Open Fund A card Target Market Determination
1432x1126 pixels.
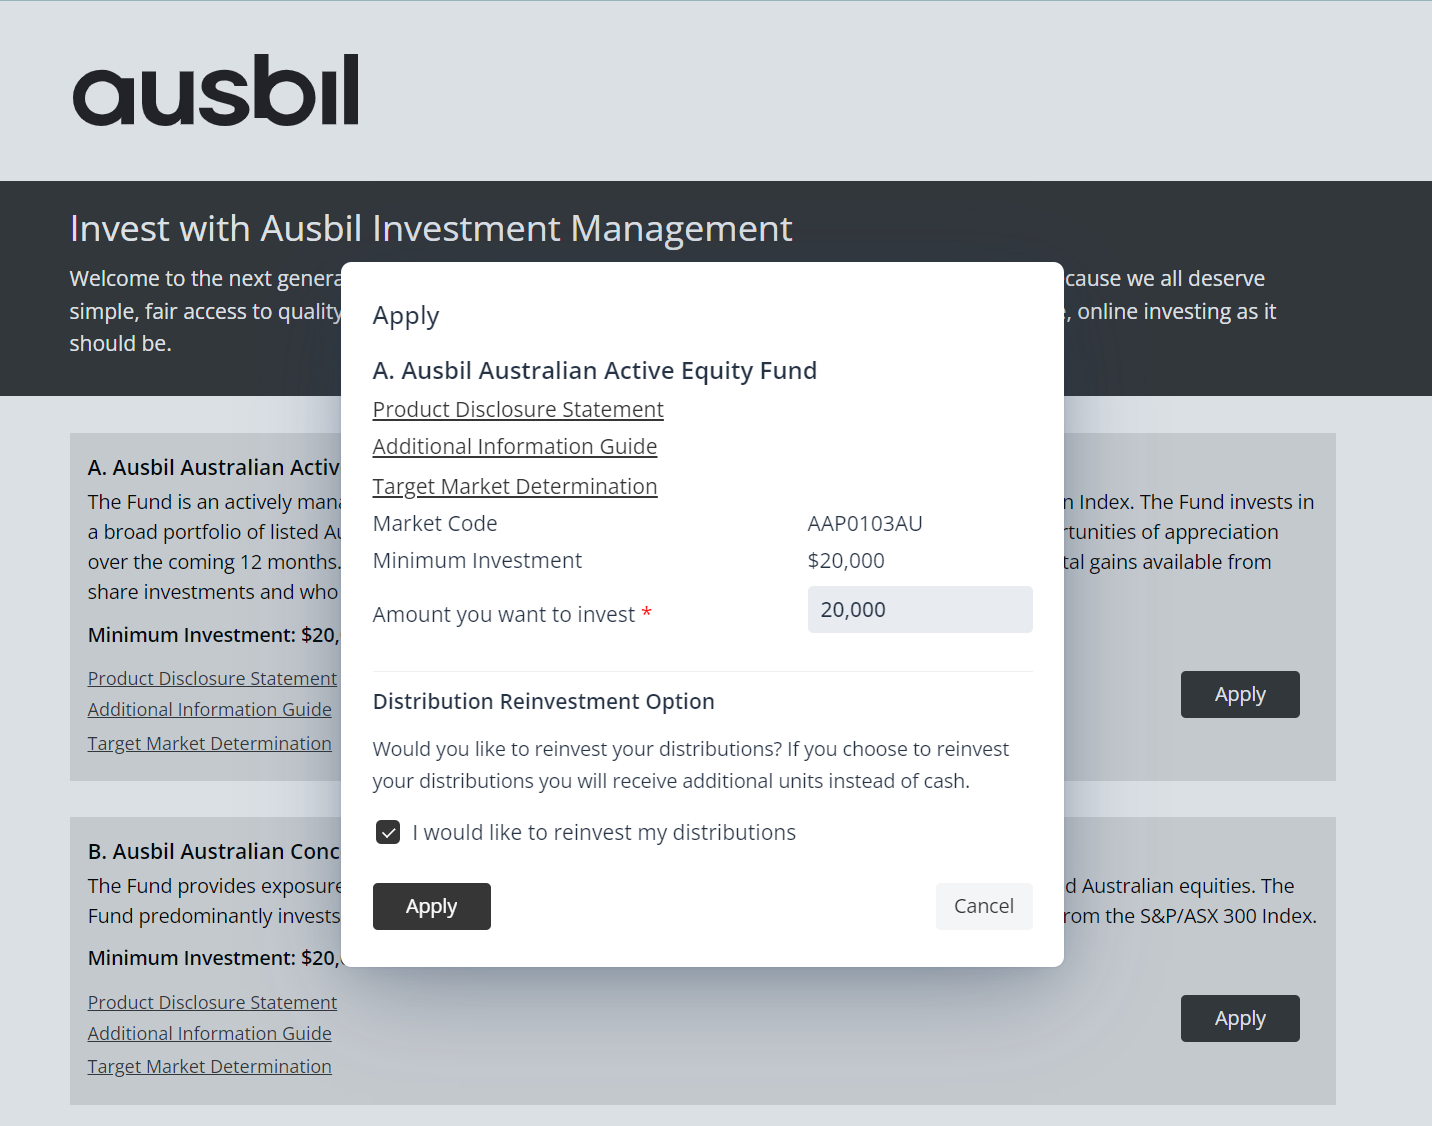[209, 743]
